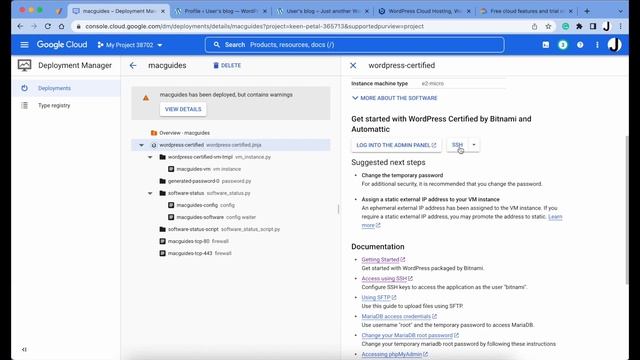Open the extensions puzzle piece menu
640x360 pixels.
(x=579, y=26)
